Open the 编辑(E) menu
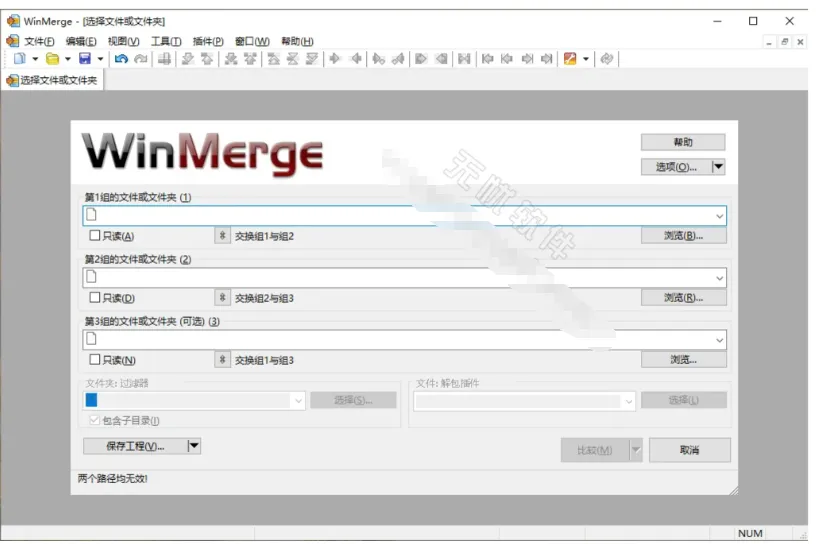This screenshot has width=831, height=544. coord(81,41)
